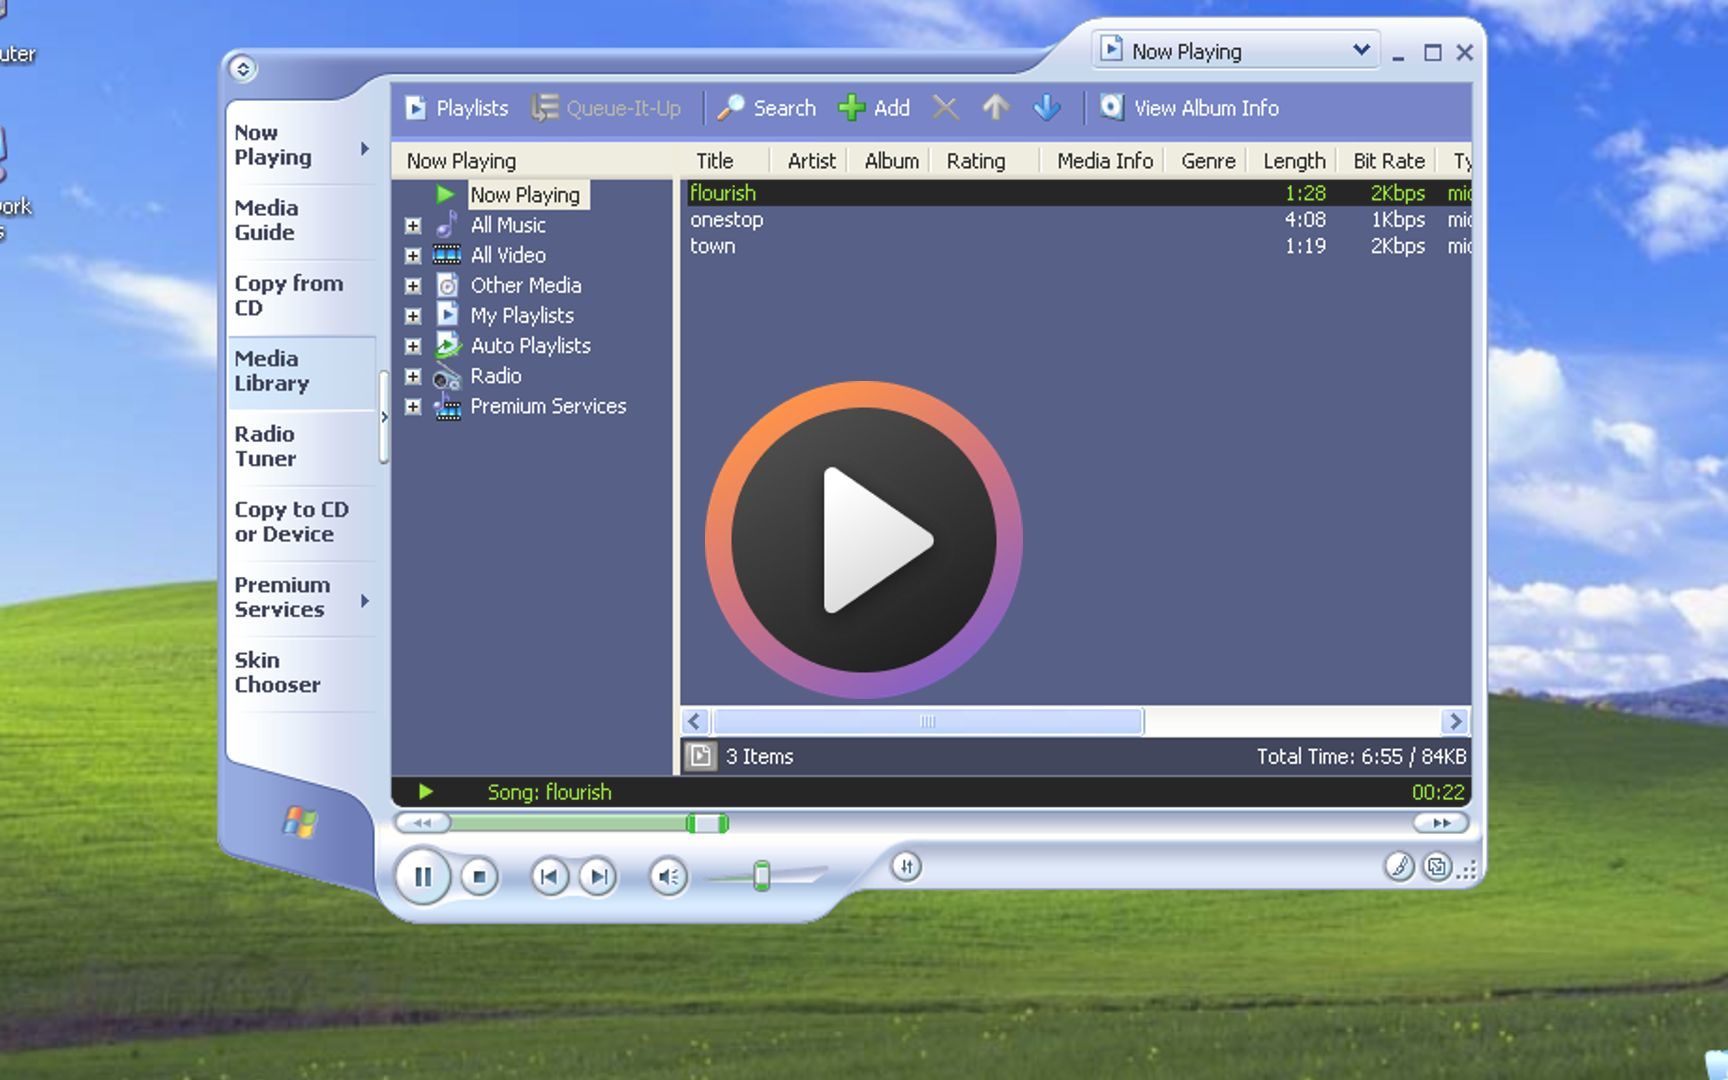Stop playback with the stop button

[479, 877]
